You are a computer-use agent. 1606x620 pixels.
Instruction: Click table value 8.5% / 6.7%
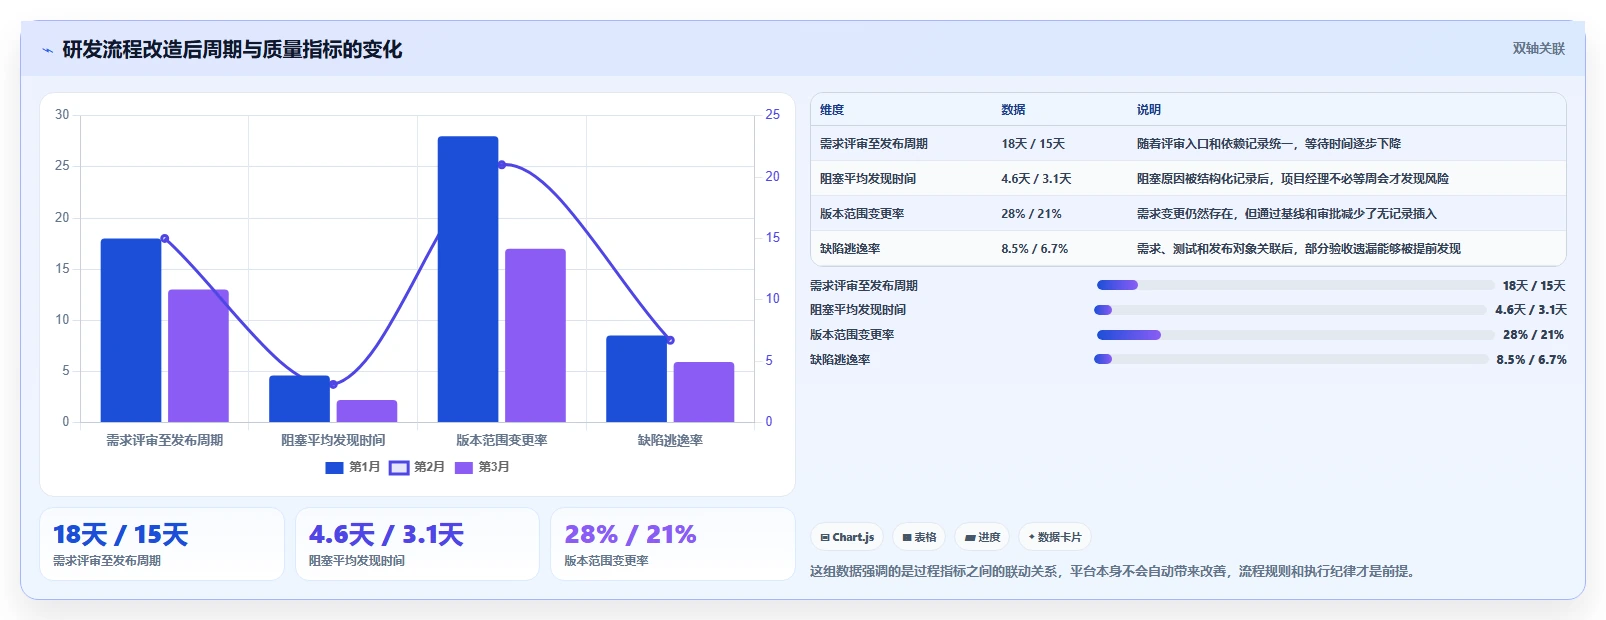[x=1034, y=249]
